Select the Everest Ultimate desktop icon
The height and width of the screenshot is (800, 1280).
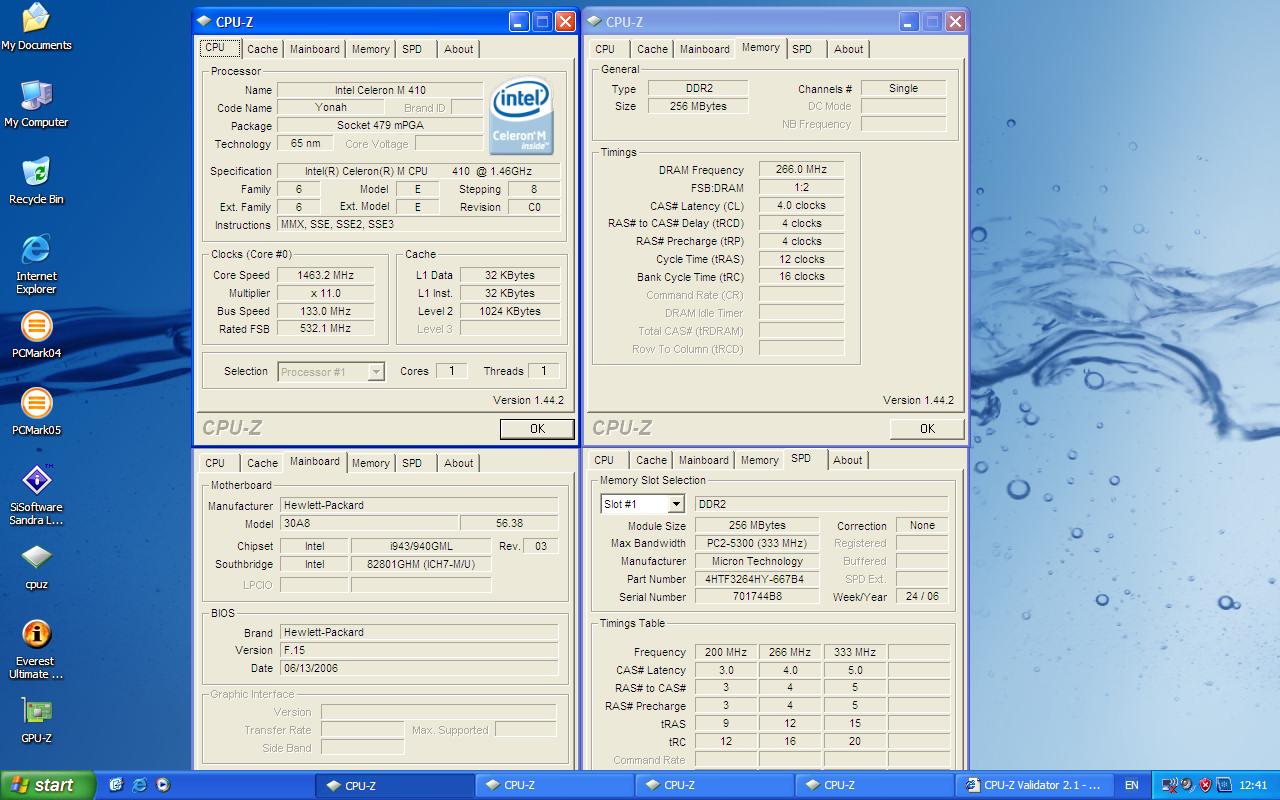click(x=36, y=649)
